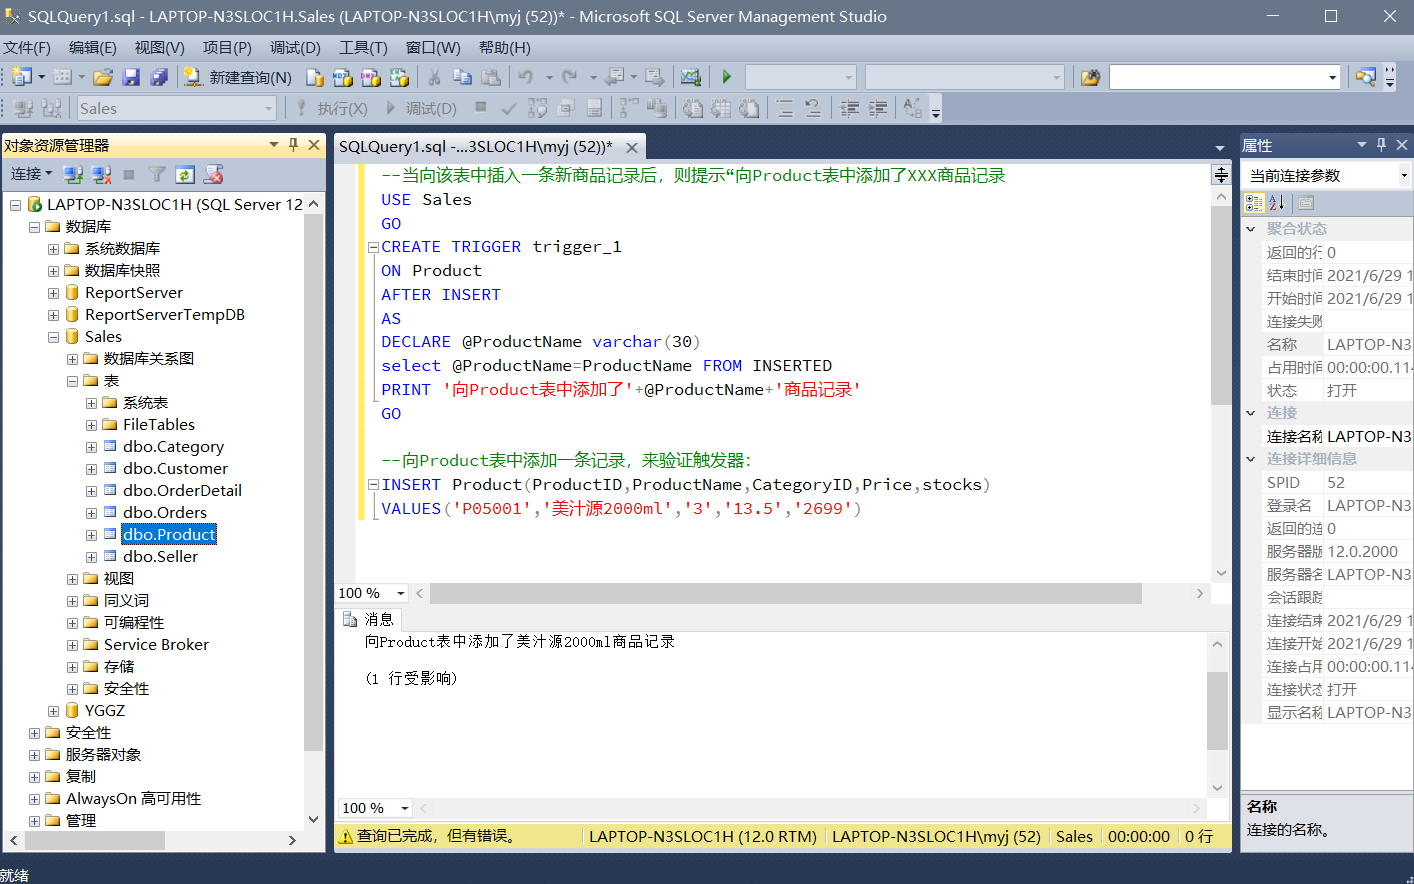Select the 系统数据库 folder
1414x884 pixels.
122,249
